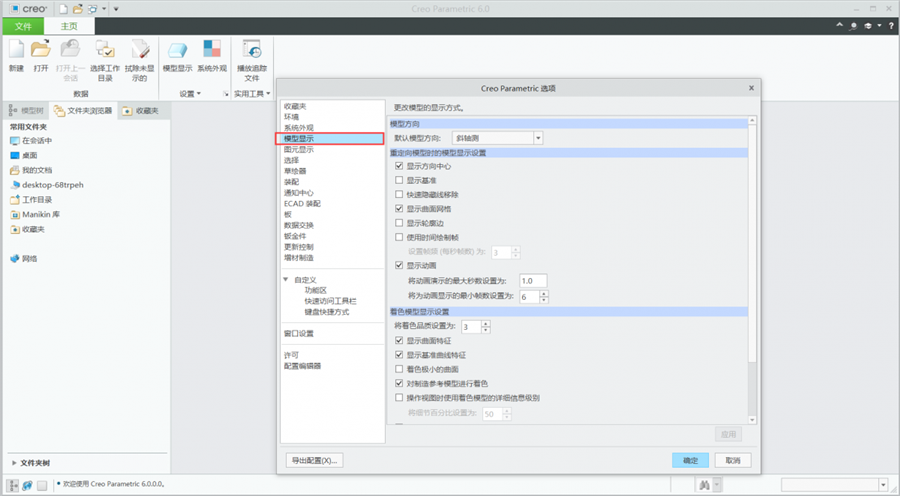Click the new file icon in quick access toolbar

[64, 9]
